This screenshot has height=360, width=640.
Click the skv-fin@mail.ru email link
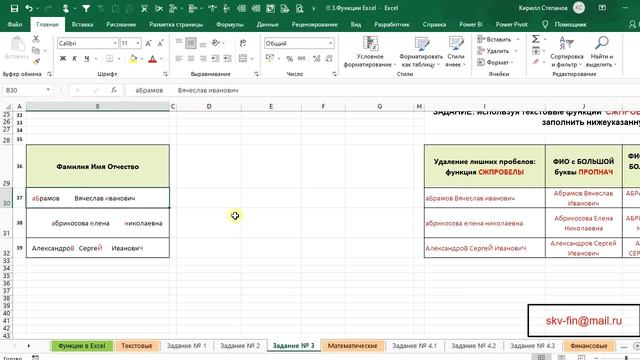click(x=584, y=321)
